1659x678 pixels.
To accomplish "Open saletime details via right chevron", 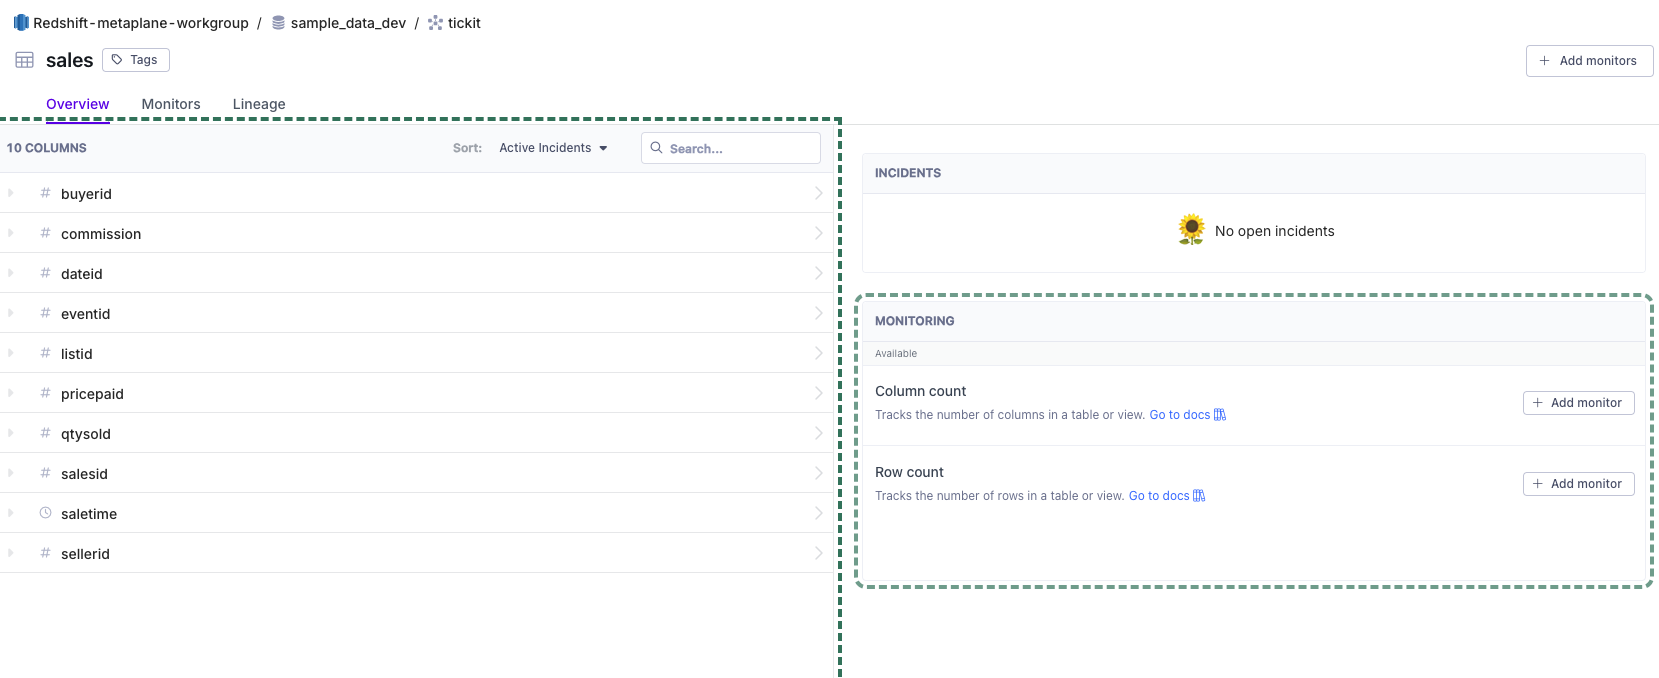I will pos(819,513).
